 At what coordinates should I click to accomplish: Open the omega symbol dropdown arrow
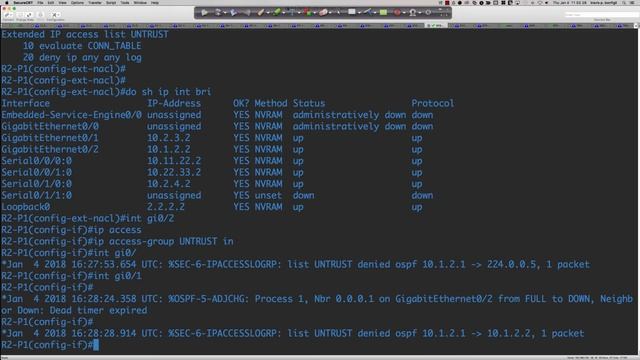coord(420,13)
